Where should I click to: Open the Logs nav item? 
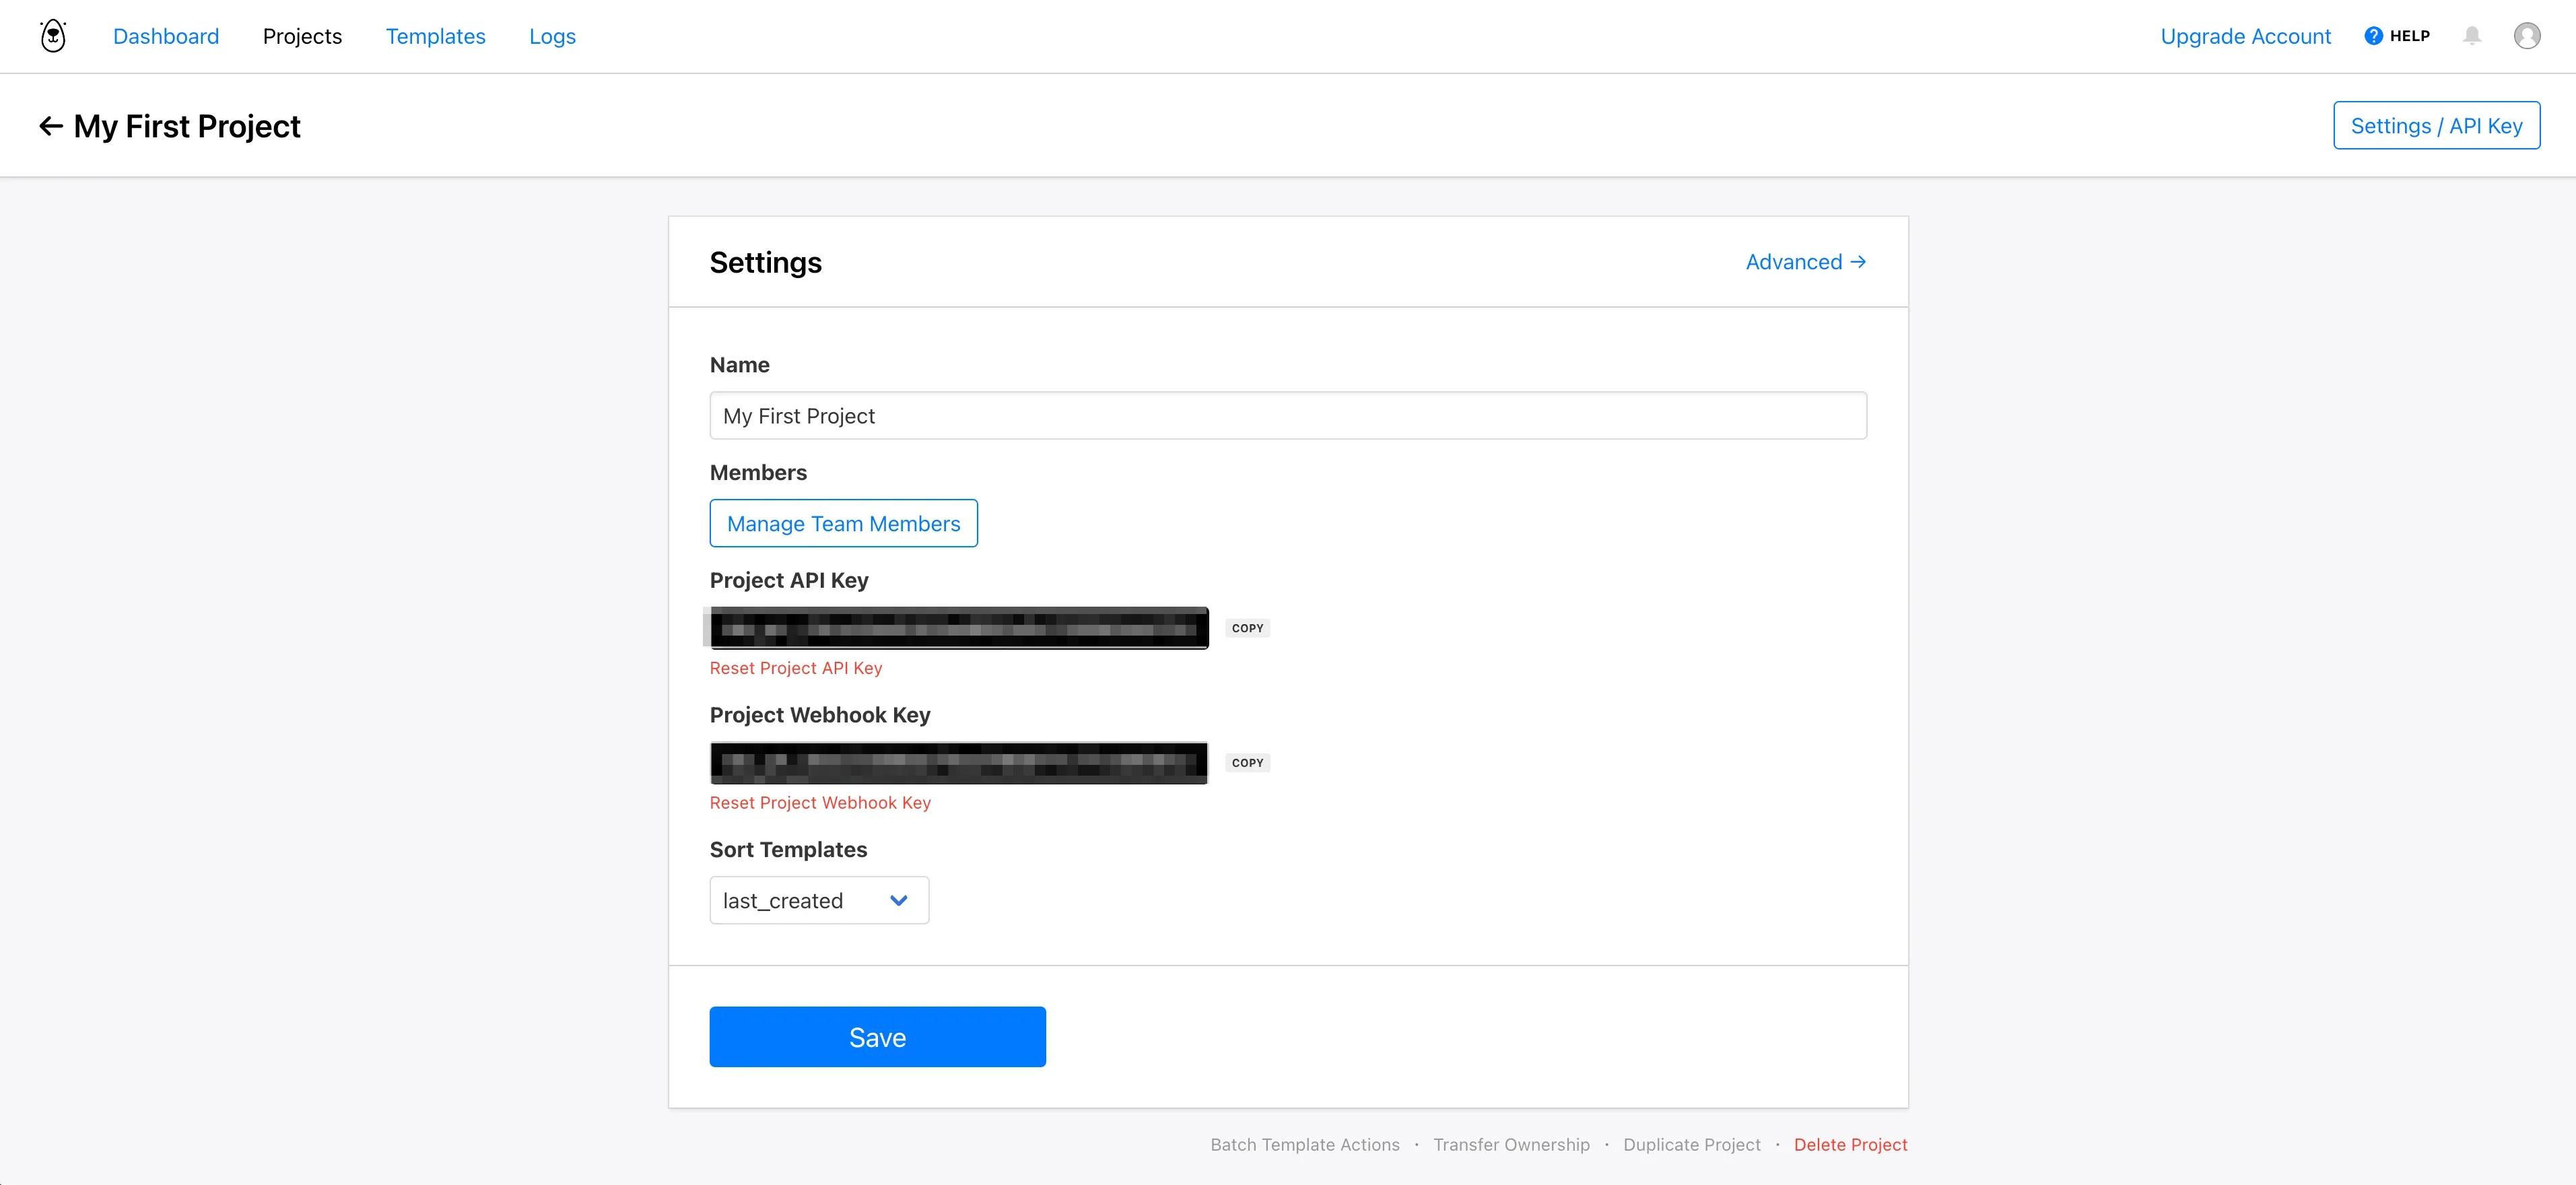click(x=552, y=36)
